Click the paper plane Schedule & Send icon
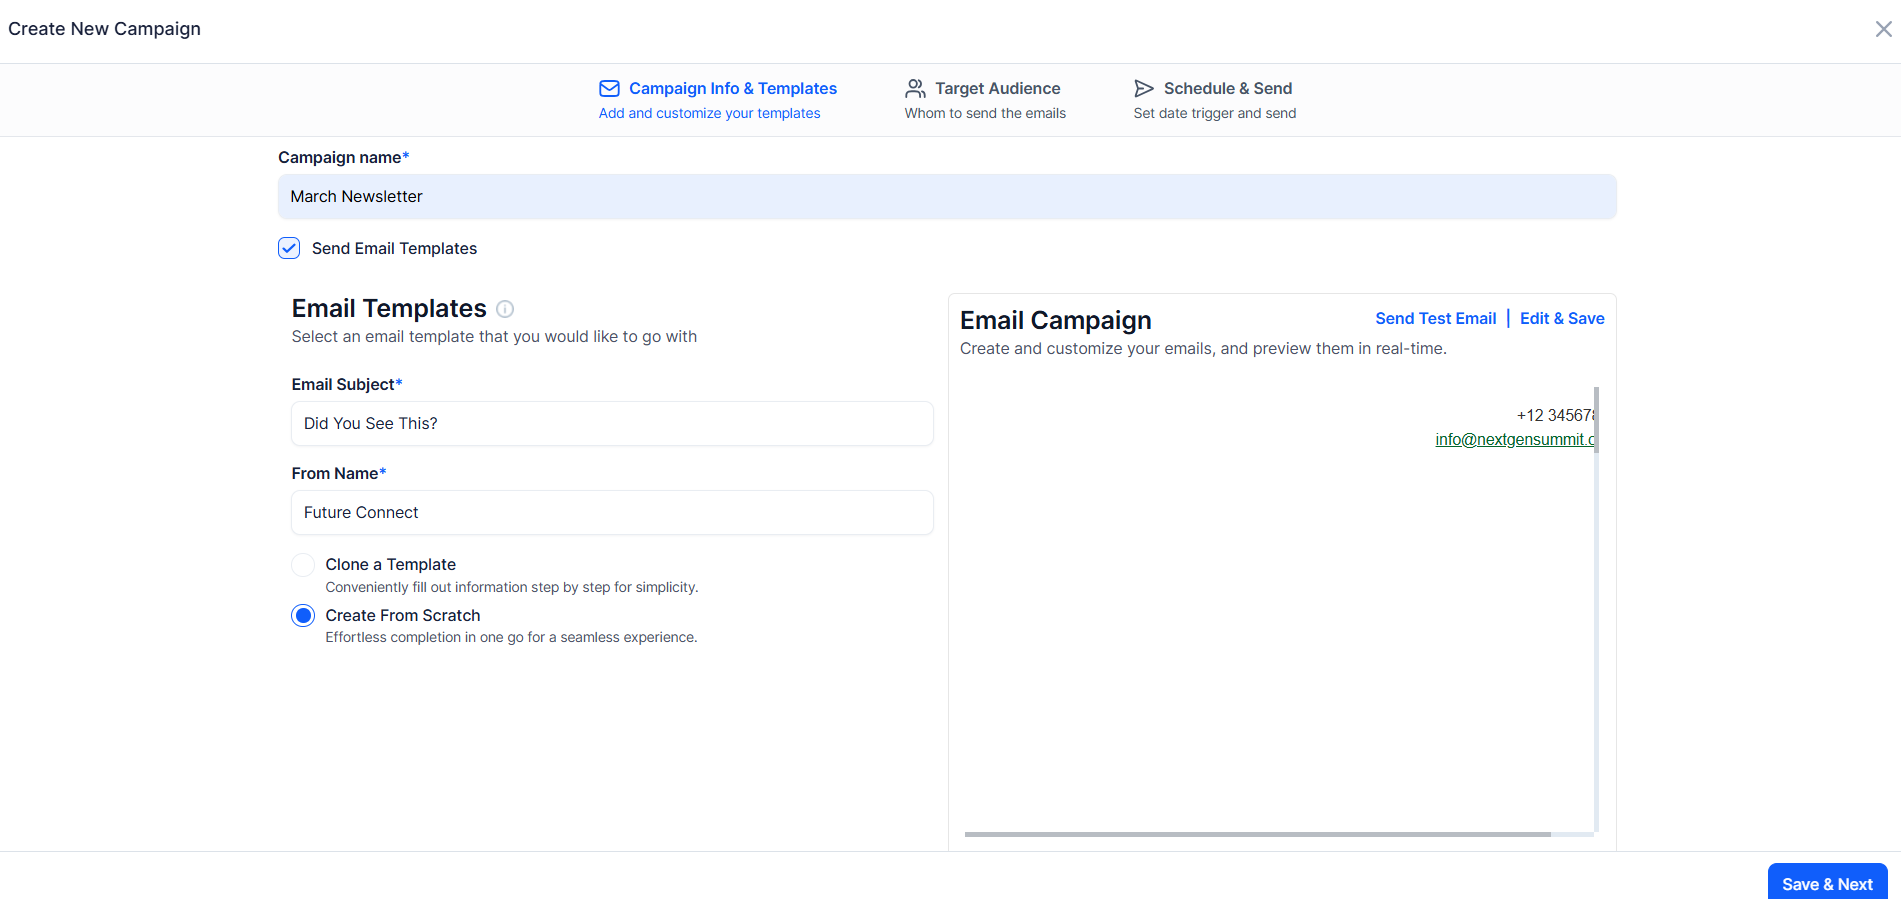Screen dimensions: 1901x899 (x=1144, y=88)
